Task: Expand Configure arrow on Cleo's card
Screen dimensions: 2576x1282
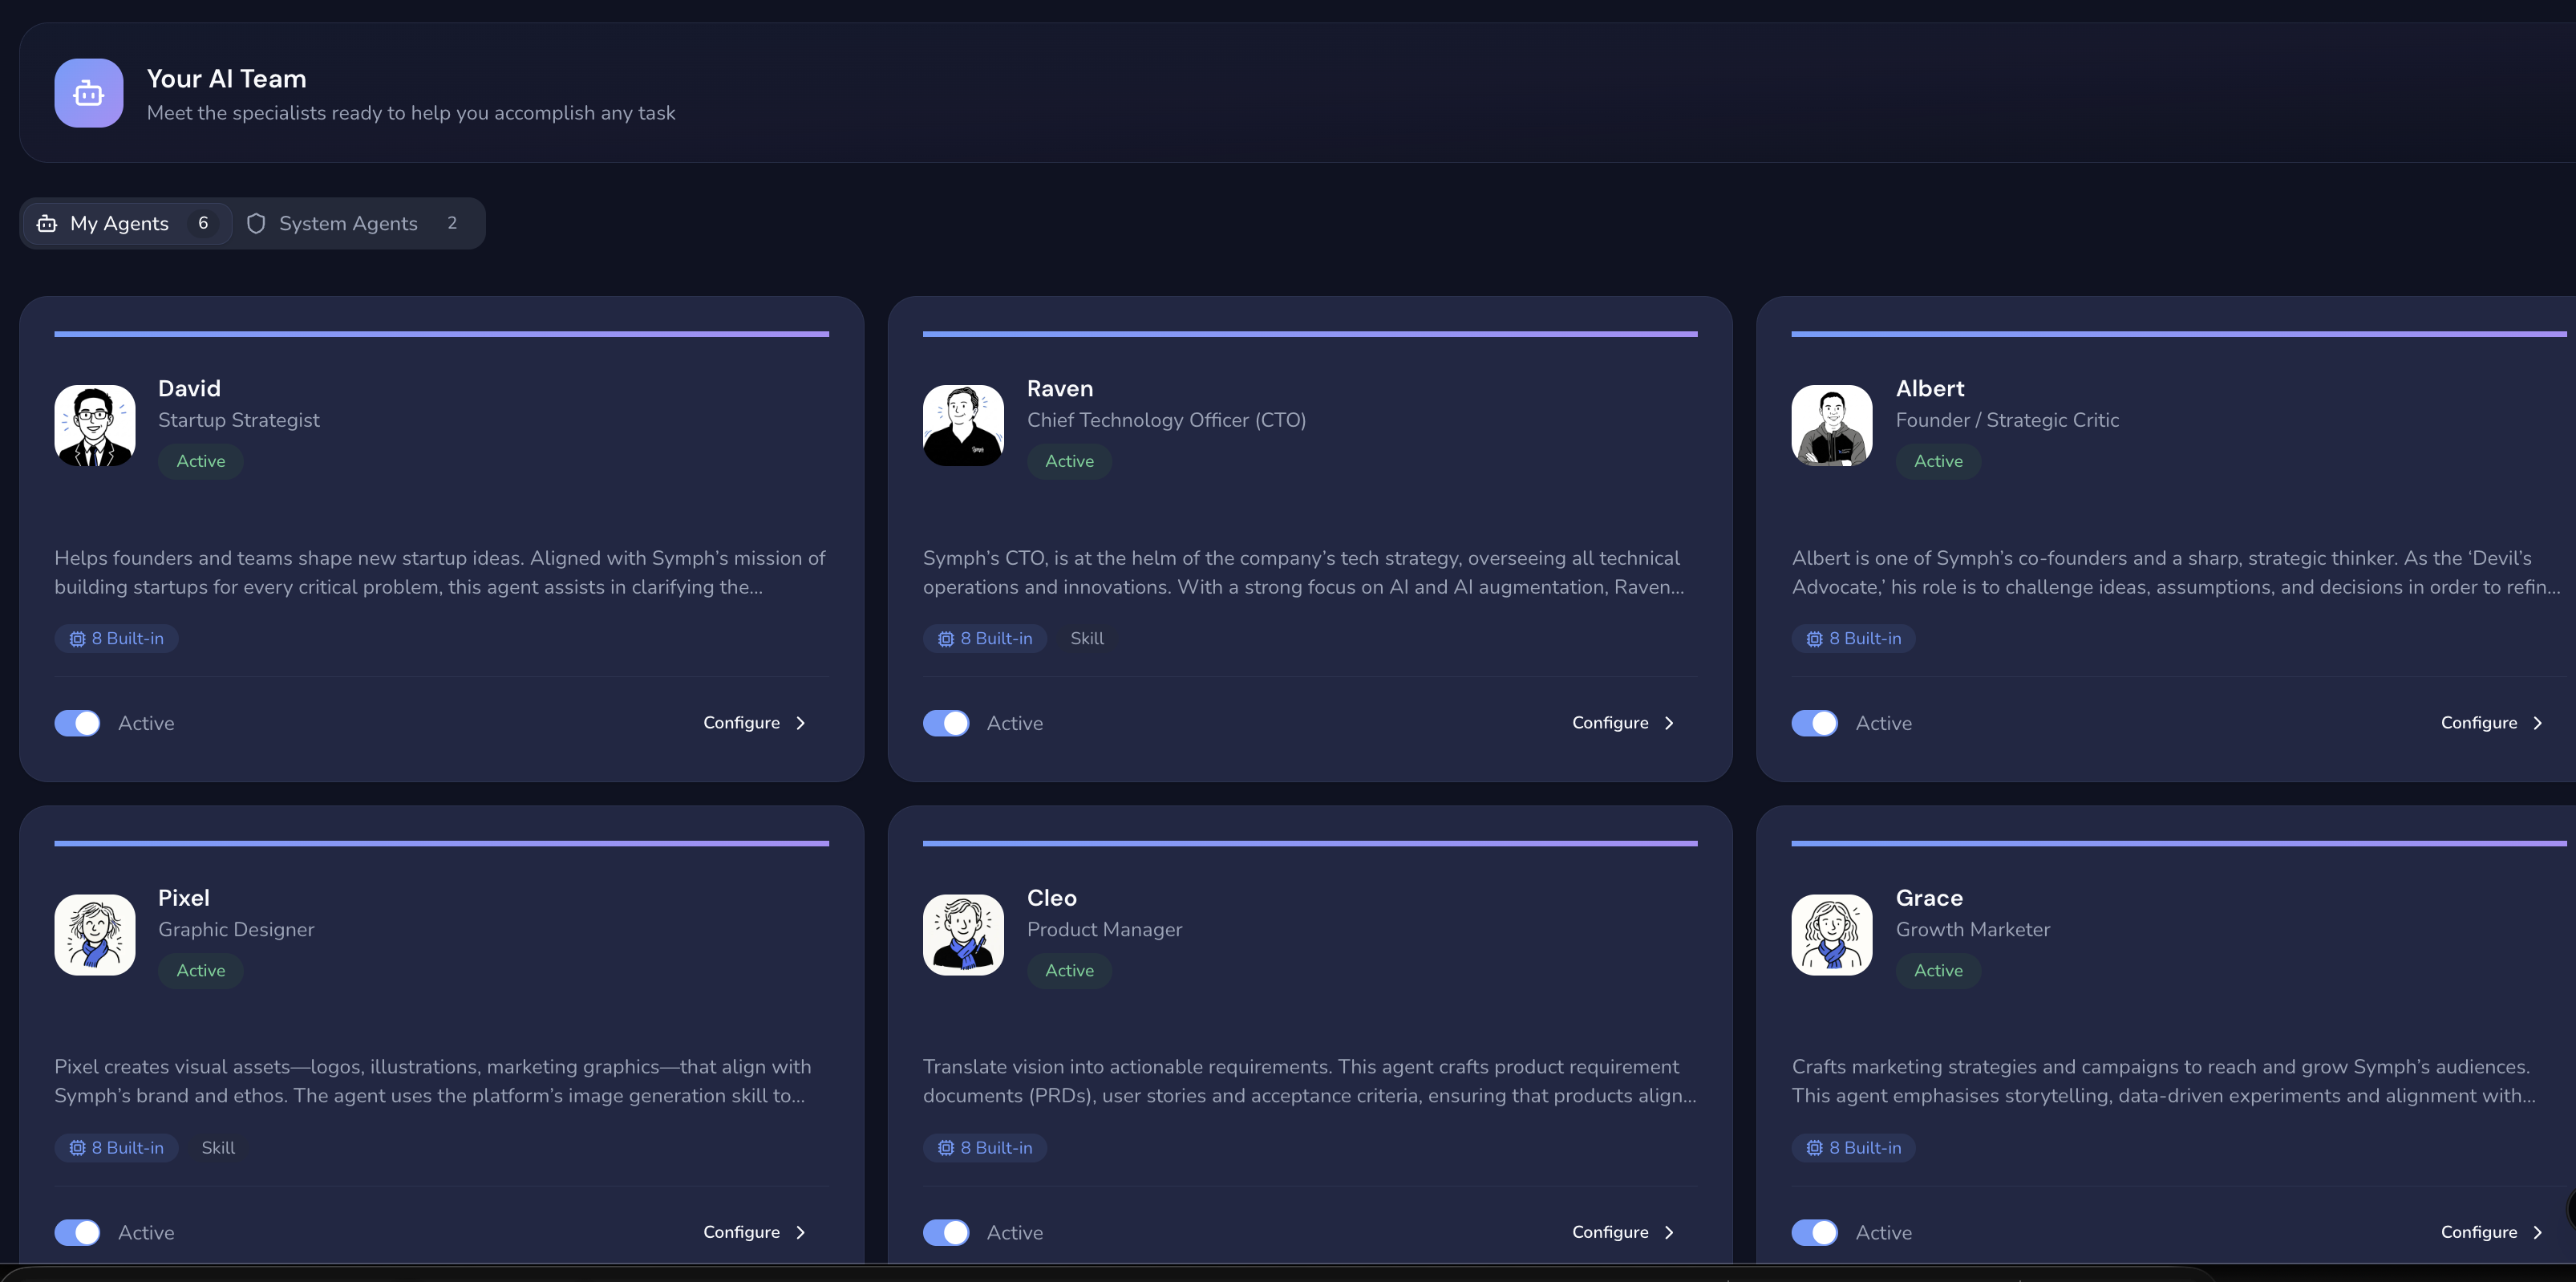Action: click(x=1668, y=1232)
